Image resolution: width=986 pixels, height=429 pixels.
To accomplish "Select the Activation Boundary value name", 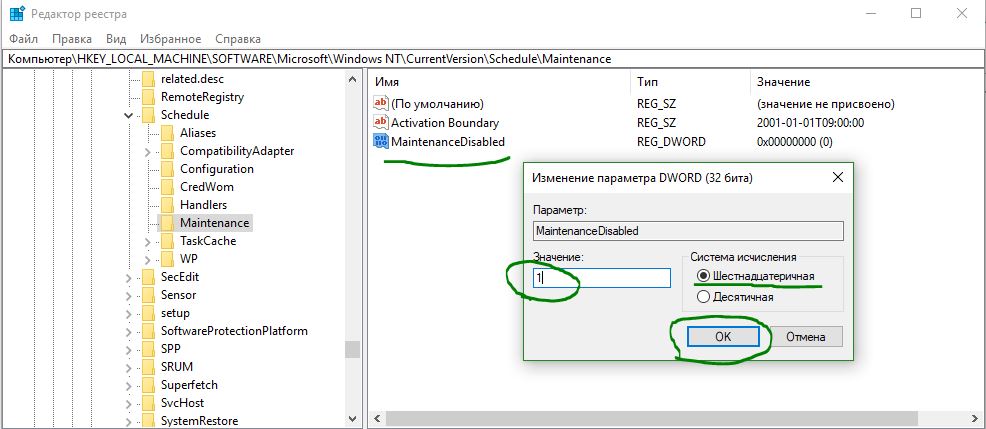I will click(445, 122).
